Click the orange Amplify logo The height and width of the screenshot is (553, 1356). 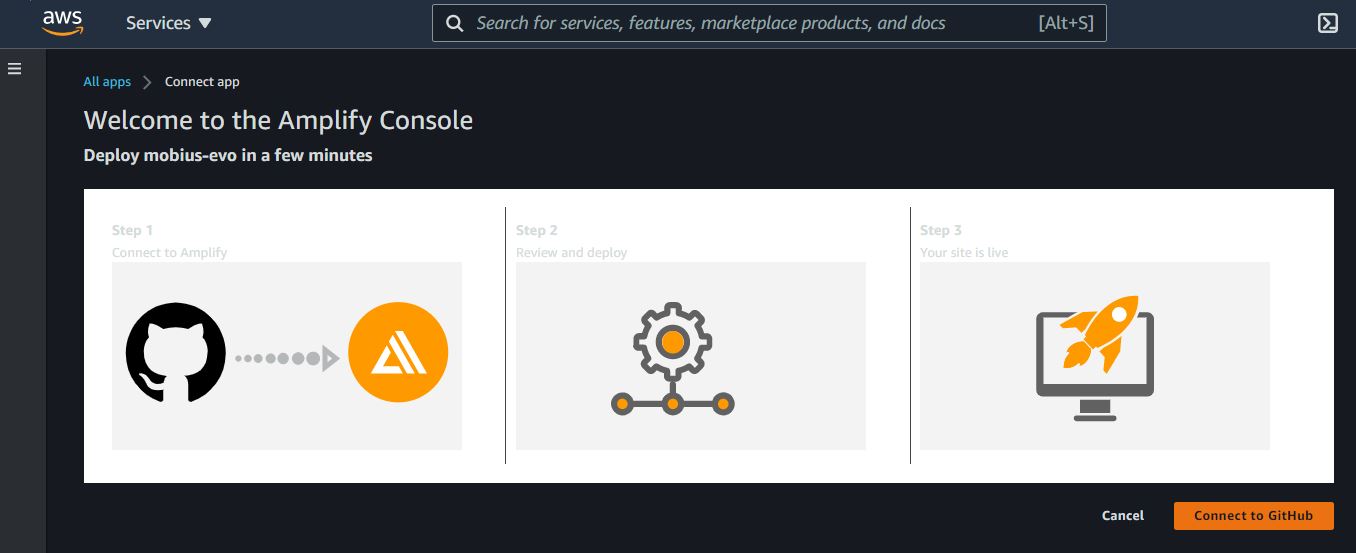coord(398,353)
